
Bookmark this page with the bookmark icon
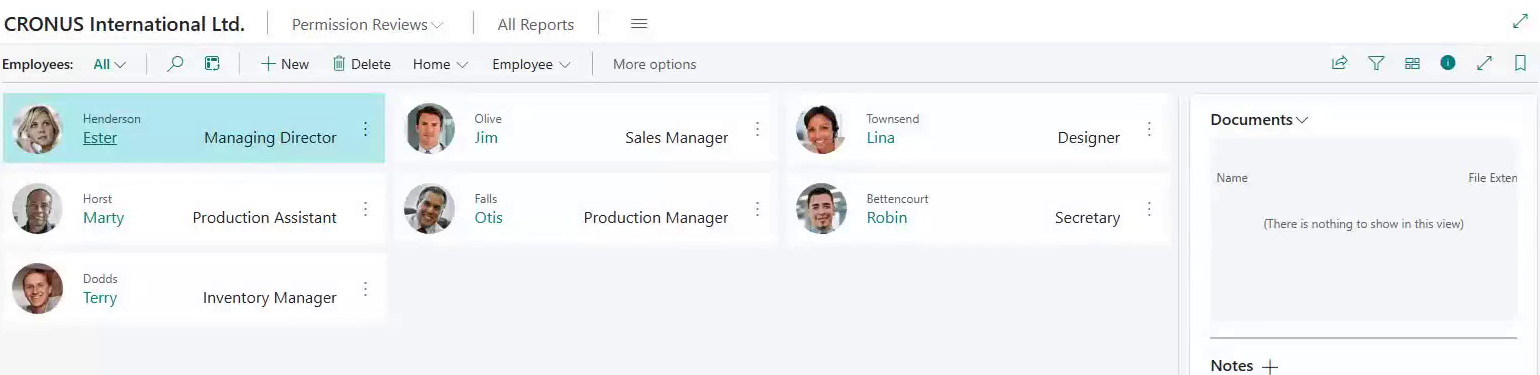click(1520, 63)
